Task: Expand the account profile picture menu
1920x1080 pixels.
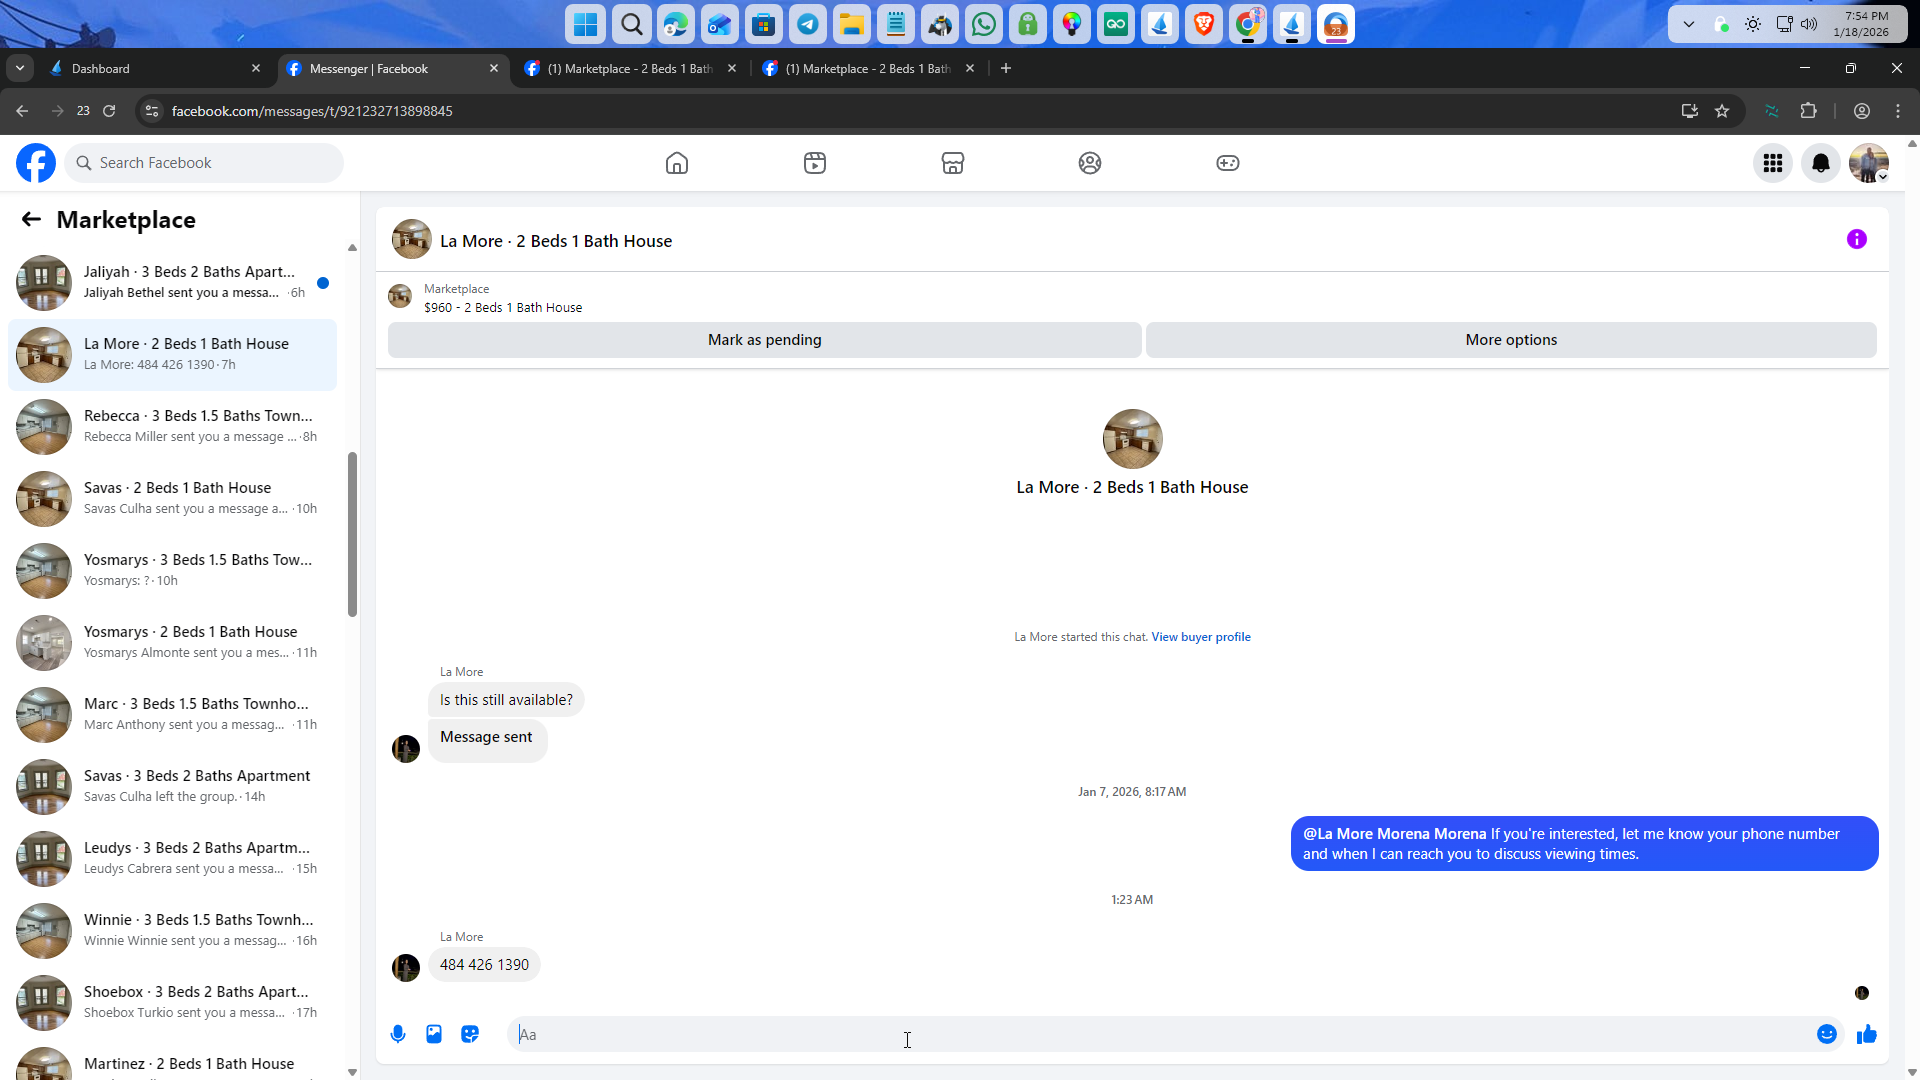Action: (x=1868, y=163)
